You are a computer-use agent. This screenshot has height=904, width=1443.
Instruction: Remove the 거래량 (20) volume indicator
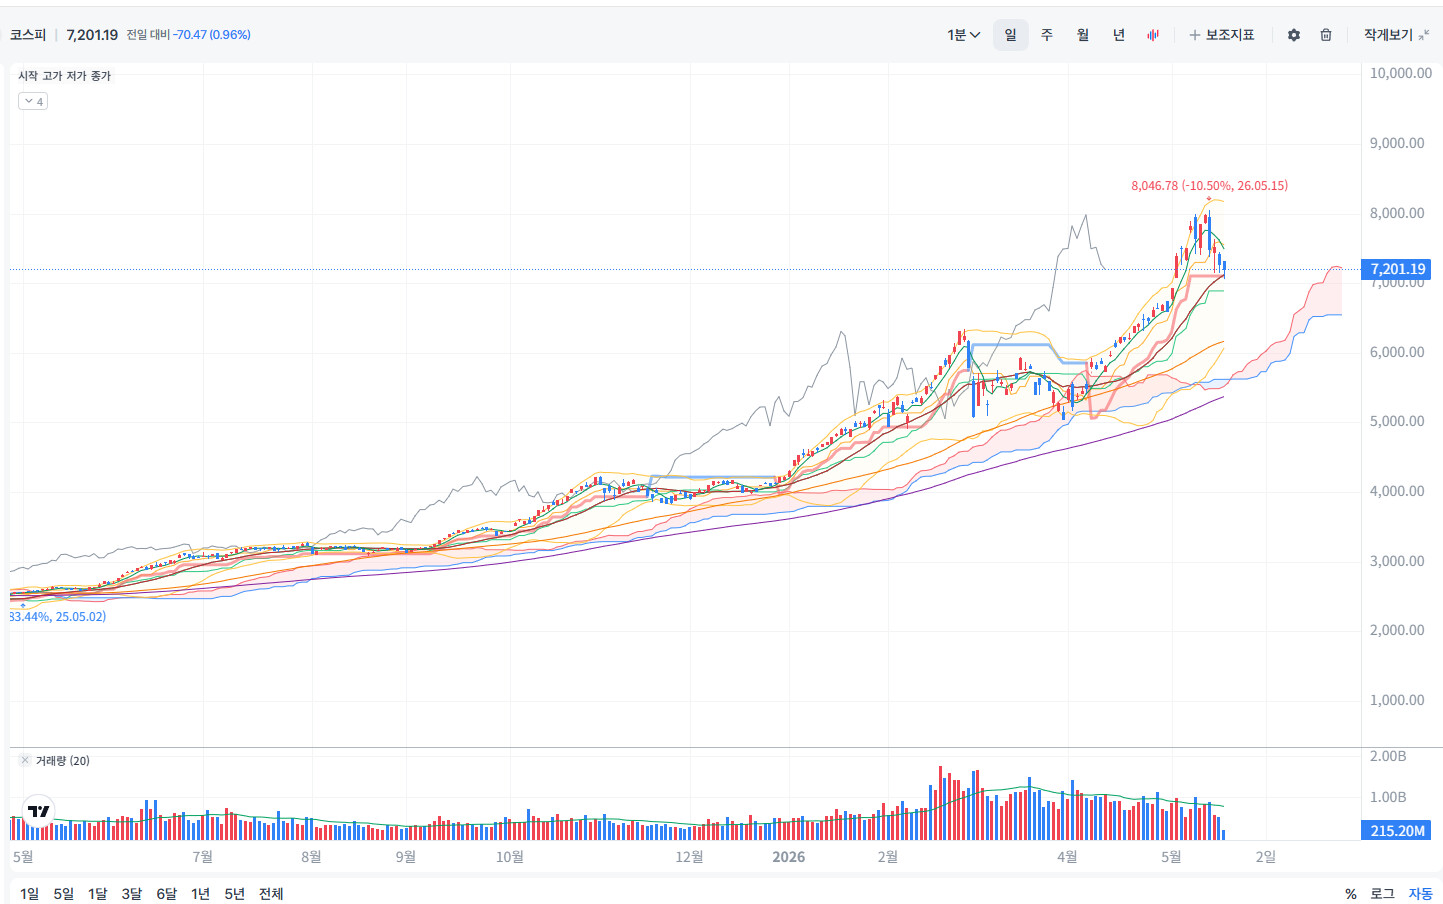pos(25,760)
